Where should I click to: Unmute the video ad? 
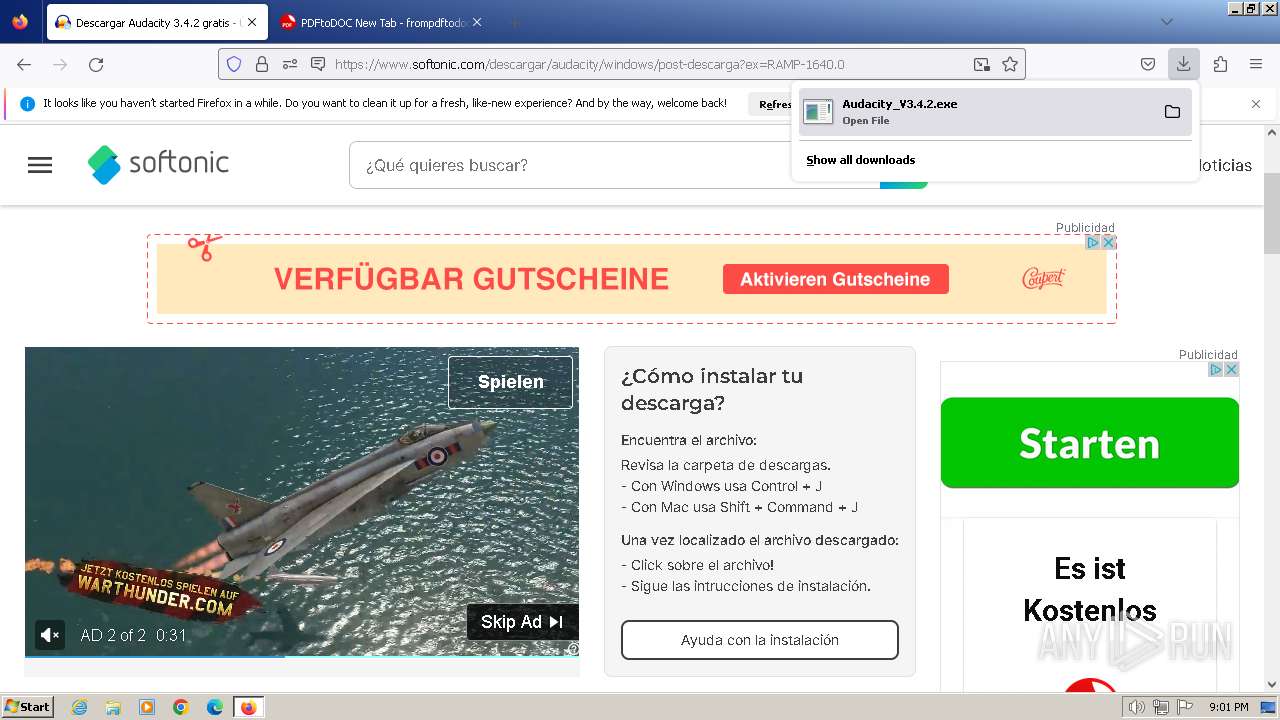tap(50, 634)
